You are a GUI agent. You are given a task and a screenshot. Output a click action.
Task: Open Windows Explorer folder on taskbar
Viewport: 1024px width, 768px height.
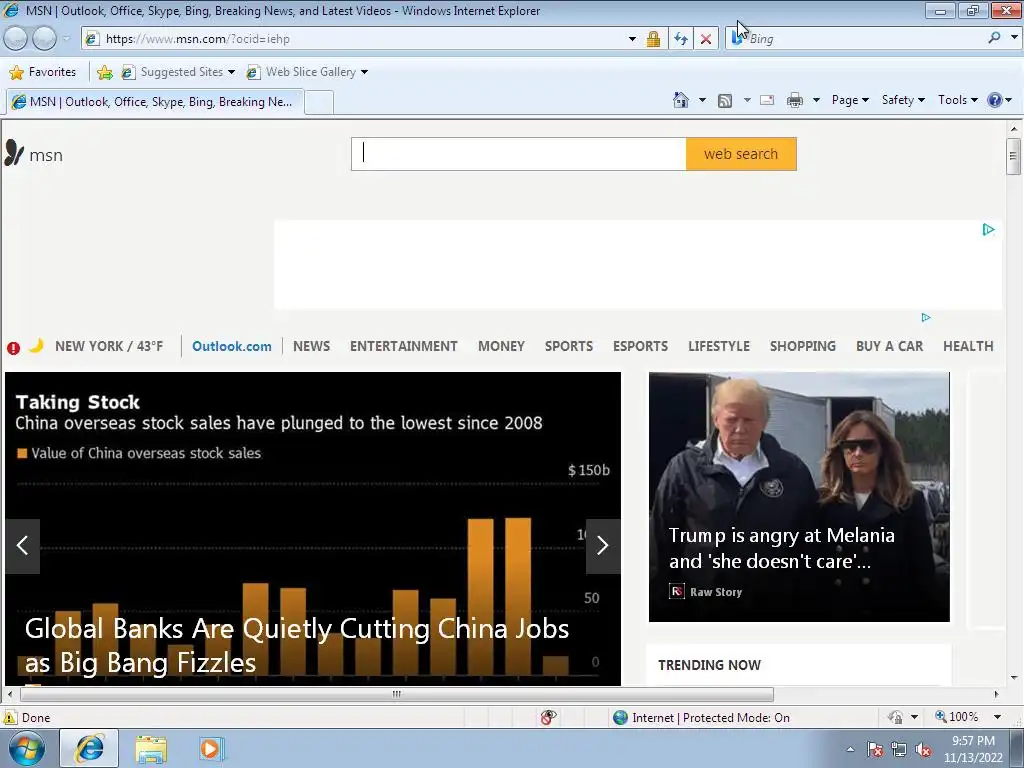151,749
